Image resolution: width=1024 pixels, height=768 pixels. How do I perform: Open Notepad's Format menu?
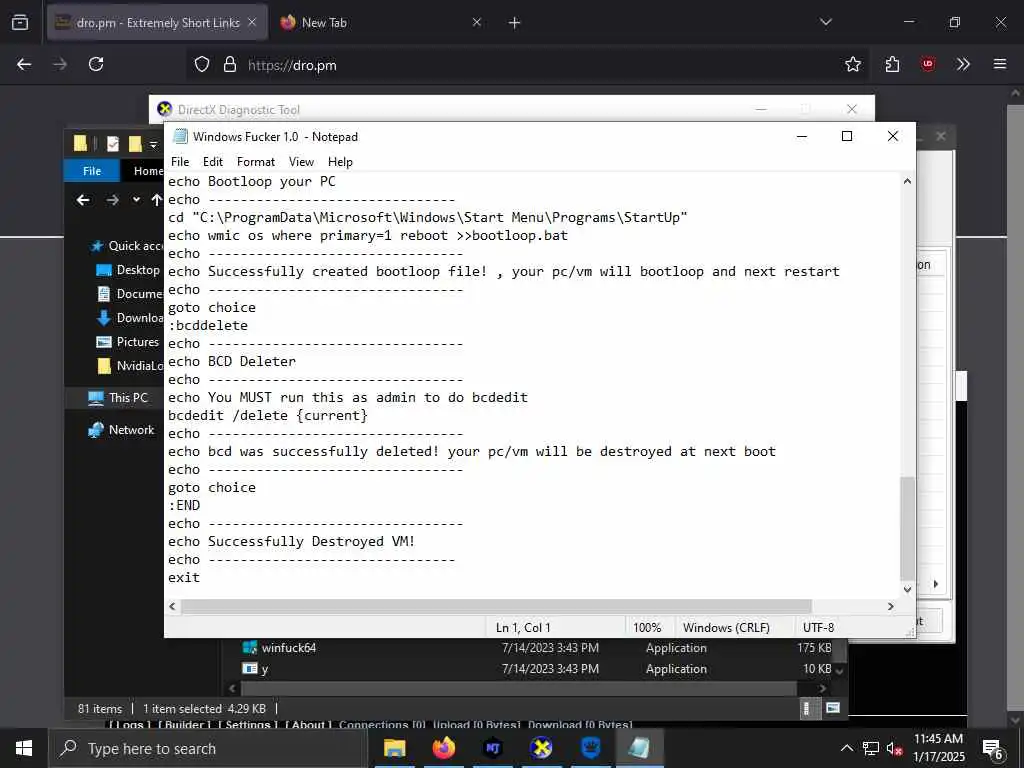[255, 162]
